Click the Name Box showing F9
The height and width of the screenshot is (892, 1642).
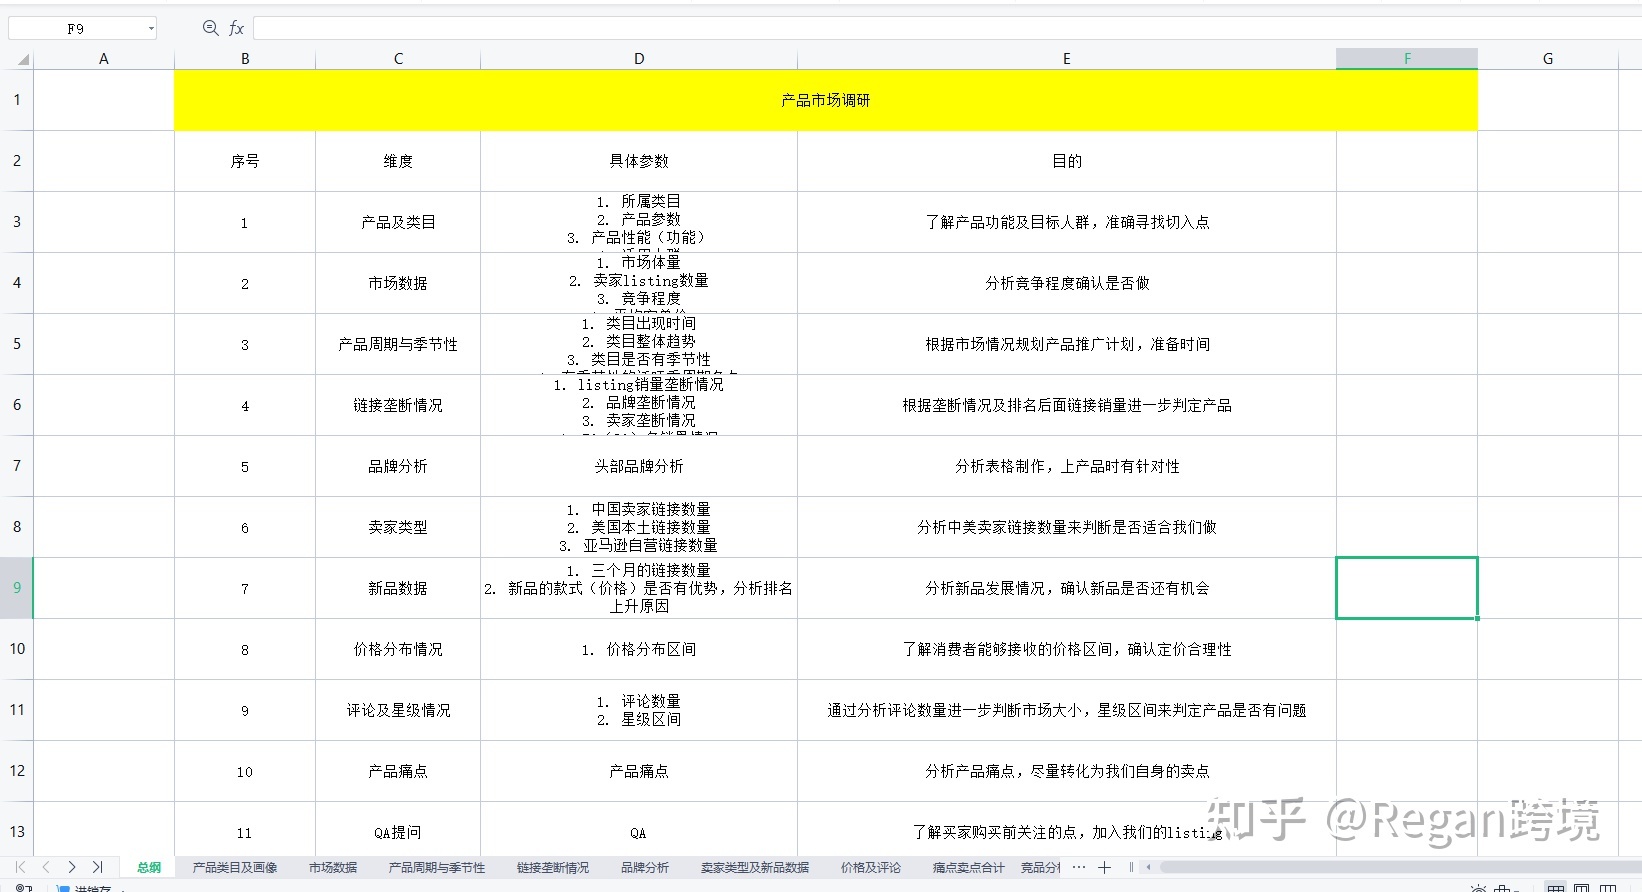click(x=76, y=29)
